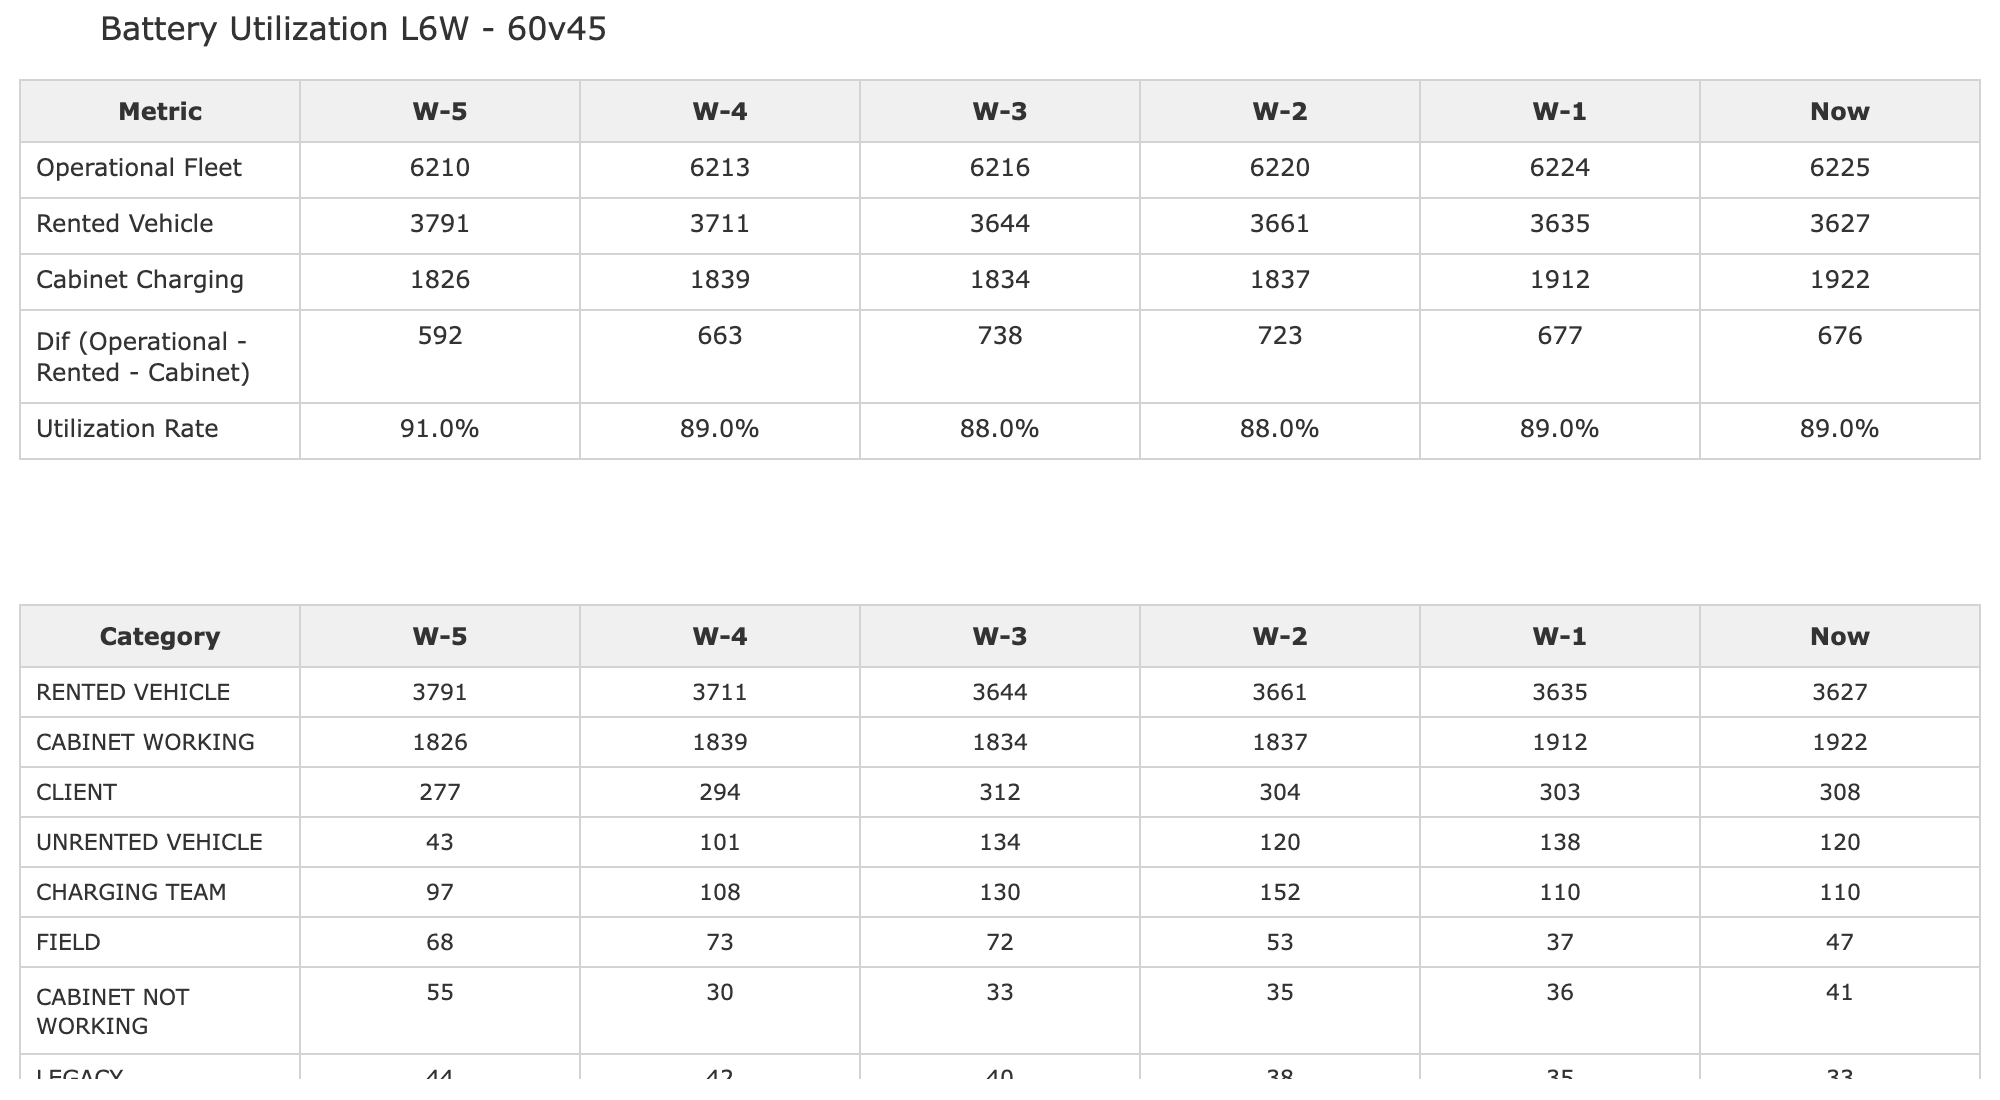This screenshot has width=2000, height=1100.
Task: Select the Metric column header
Action: point(160,111)
